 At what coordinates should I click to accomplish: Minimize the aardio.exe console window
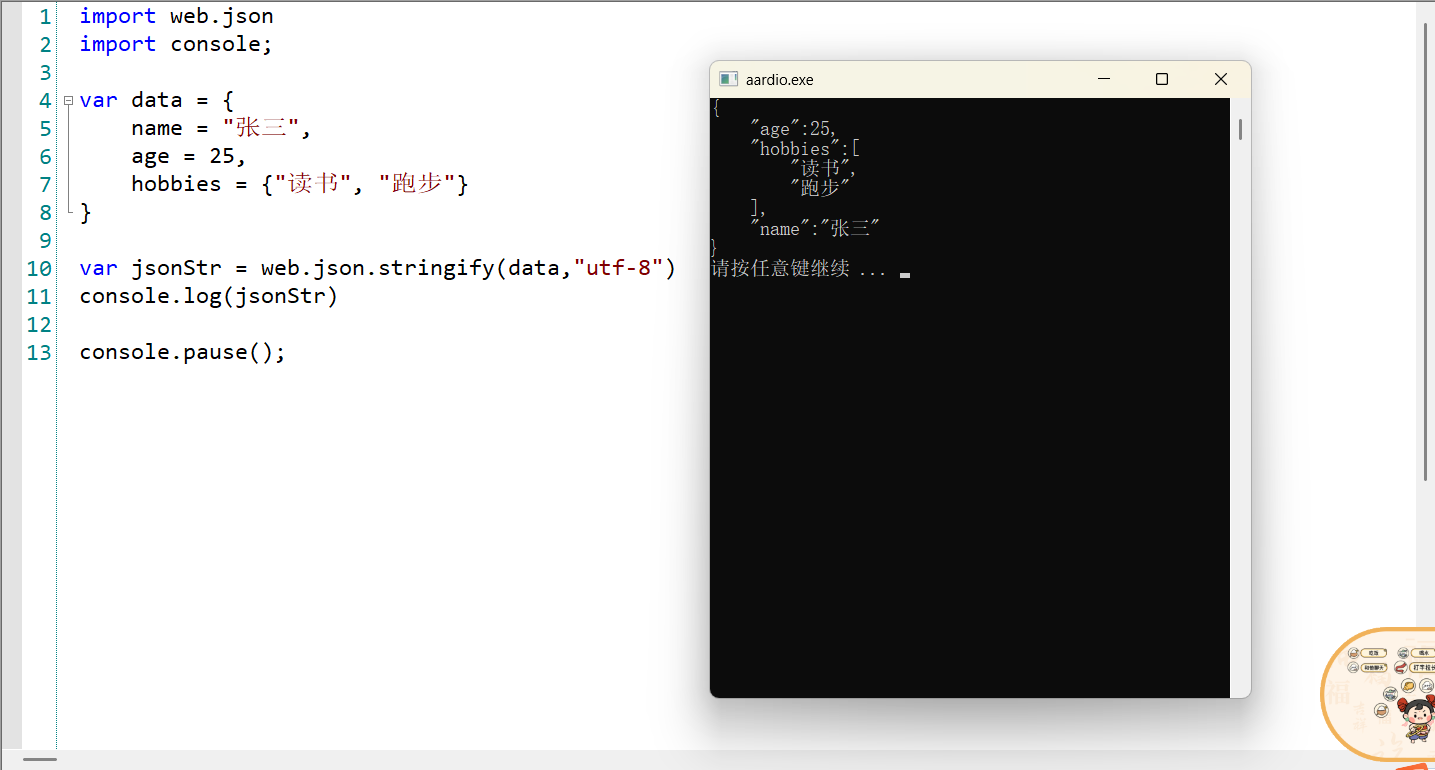tap(1104, 79)
